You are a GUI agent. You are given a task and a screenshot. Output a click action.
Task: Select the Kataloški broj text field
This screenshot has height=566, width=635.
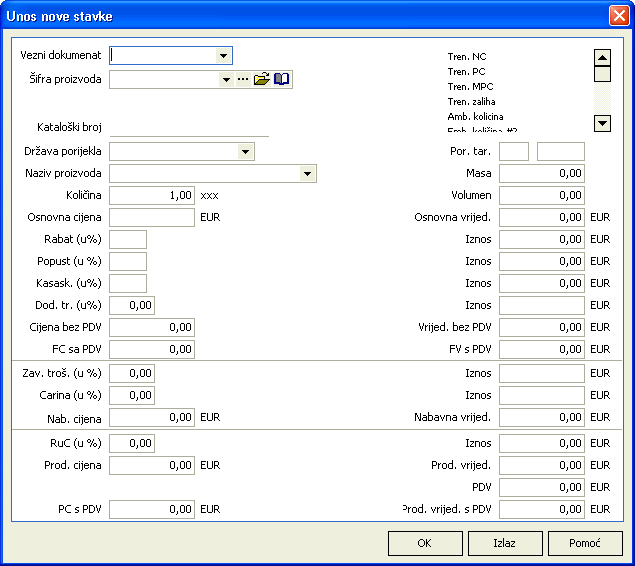click(x=189, y=128)
